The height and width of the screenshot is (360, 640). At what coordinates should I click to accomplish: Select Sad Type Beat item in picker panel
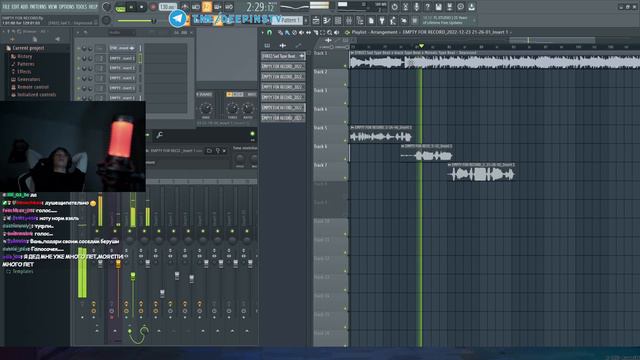tap(283, 56)
